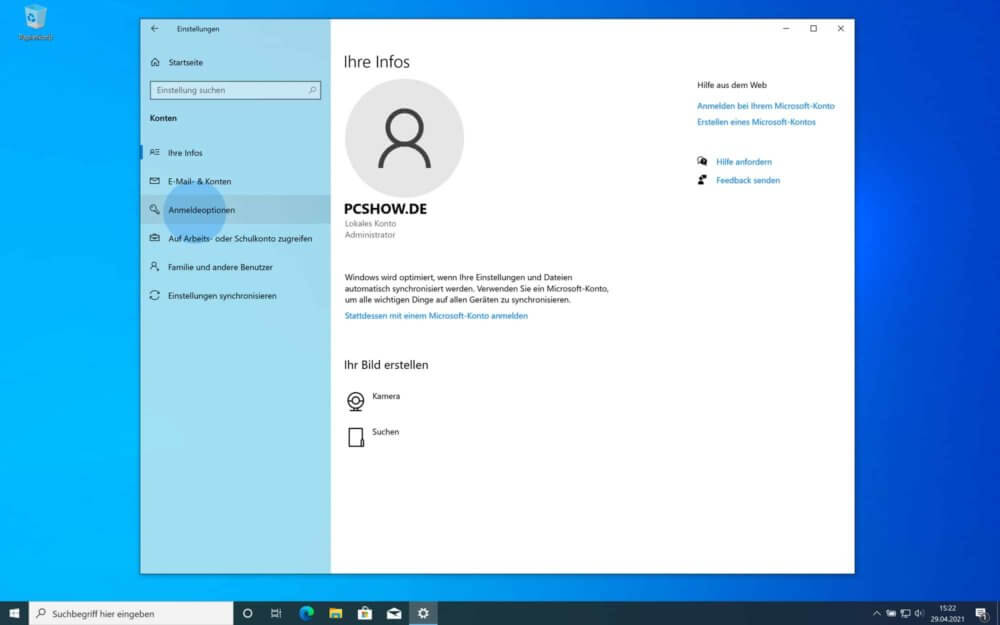Screen dimensions: 1000x625
Task: Click the back arrow in Einstellungen
Action: [x=153, y=29]
